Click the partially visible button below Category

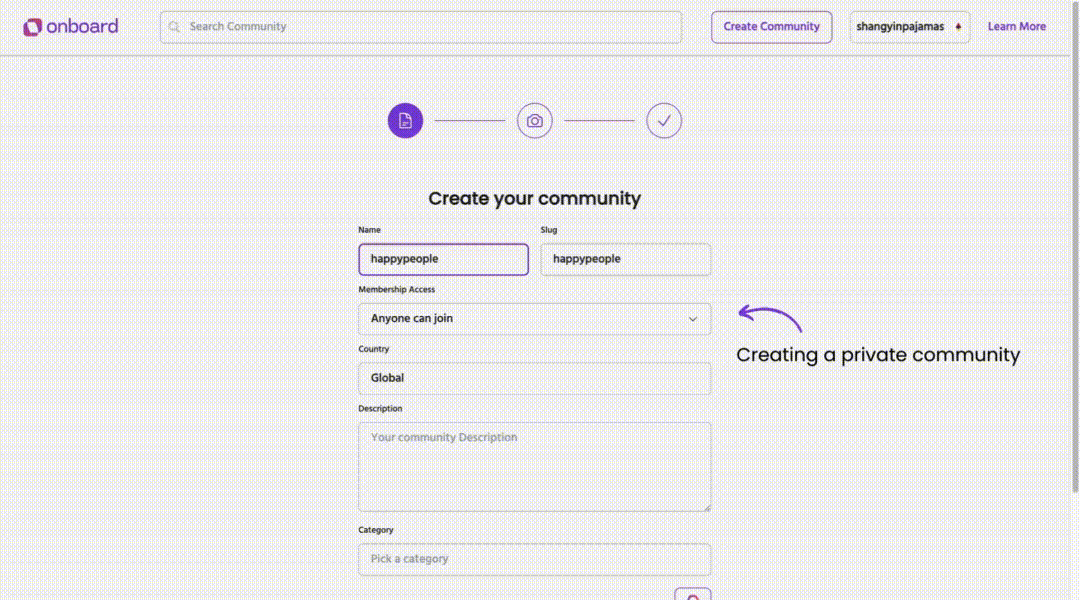click(693, 594)
